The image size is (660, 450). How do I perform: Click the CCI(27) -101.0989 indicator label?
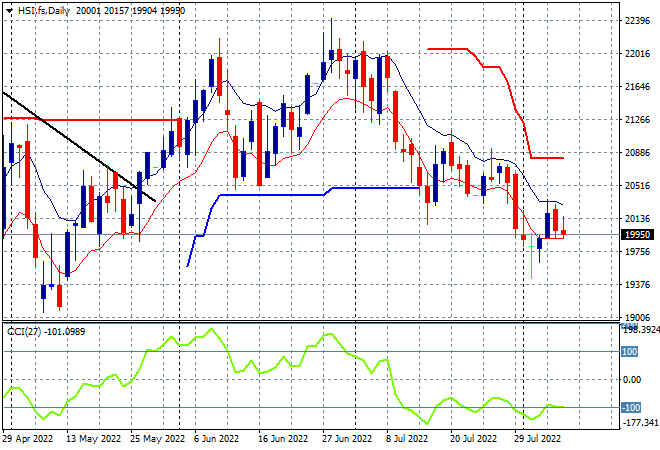(x=46, y=332)
